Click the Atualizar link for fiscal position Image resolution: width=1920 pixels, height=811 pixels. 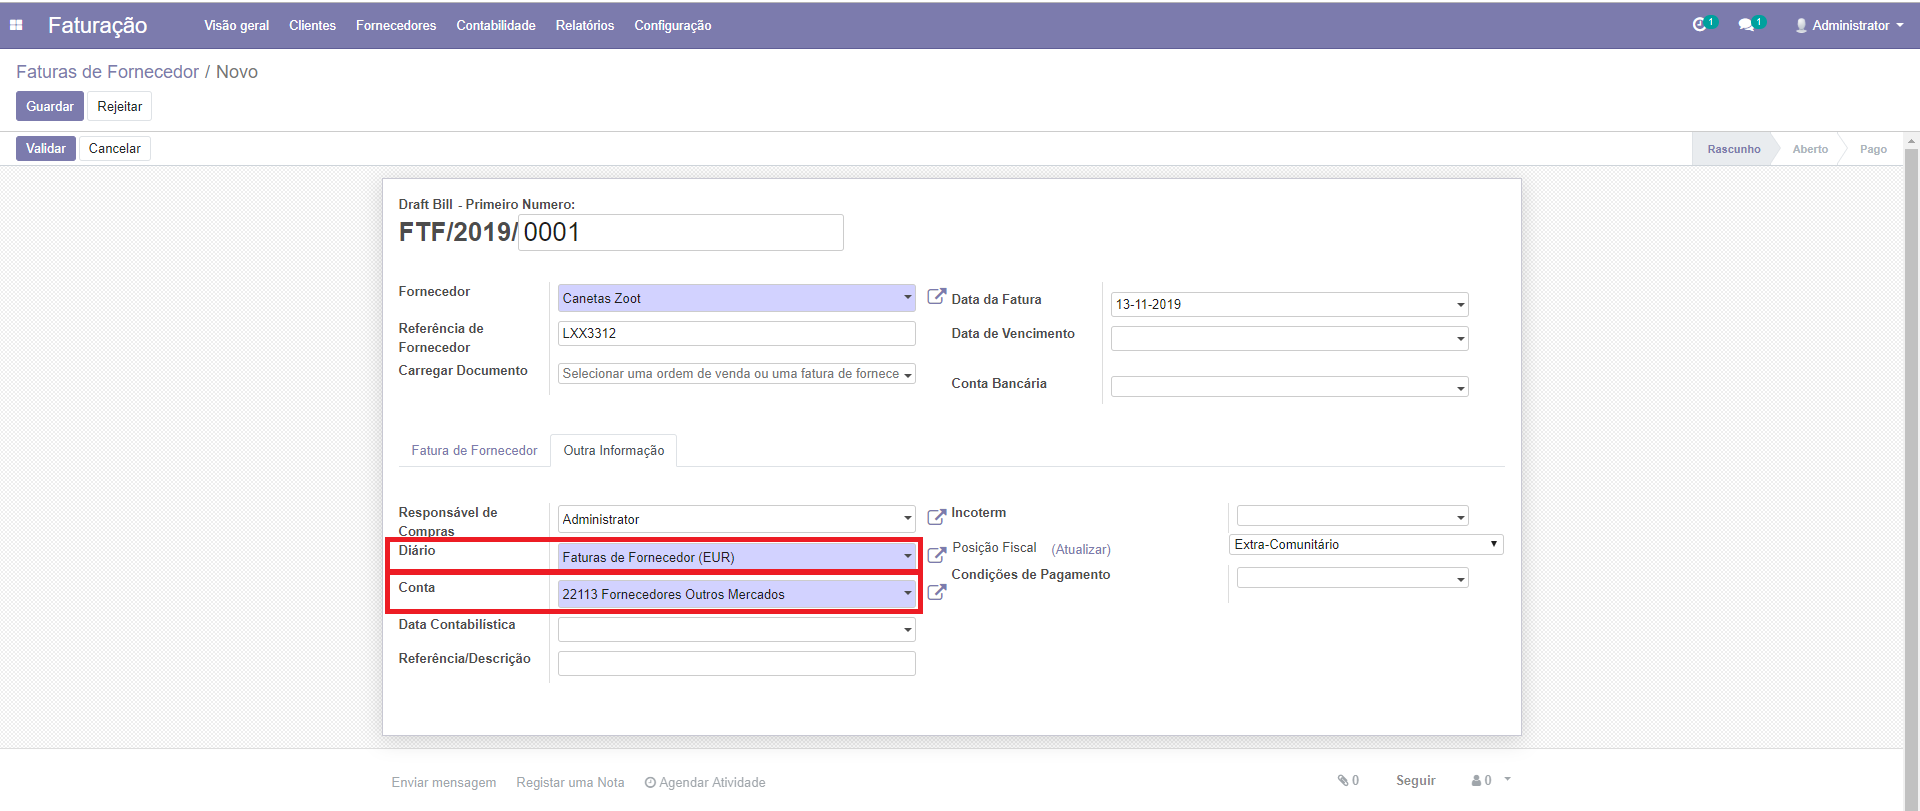pos(1081,550)
